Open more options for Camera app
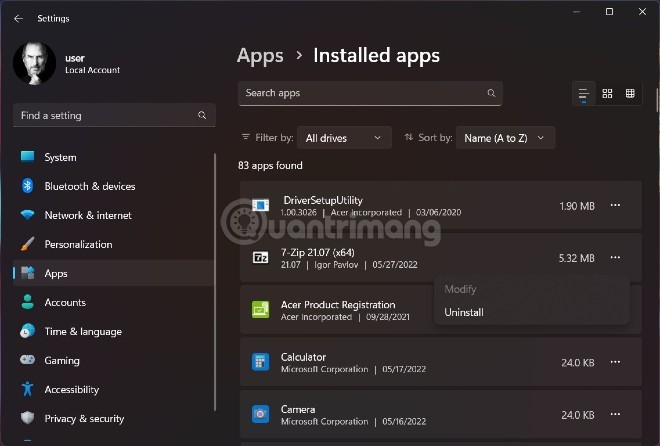The height and width of the screenshot is (446, 660). pyautogui.click(x=615, y=414)
